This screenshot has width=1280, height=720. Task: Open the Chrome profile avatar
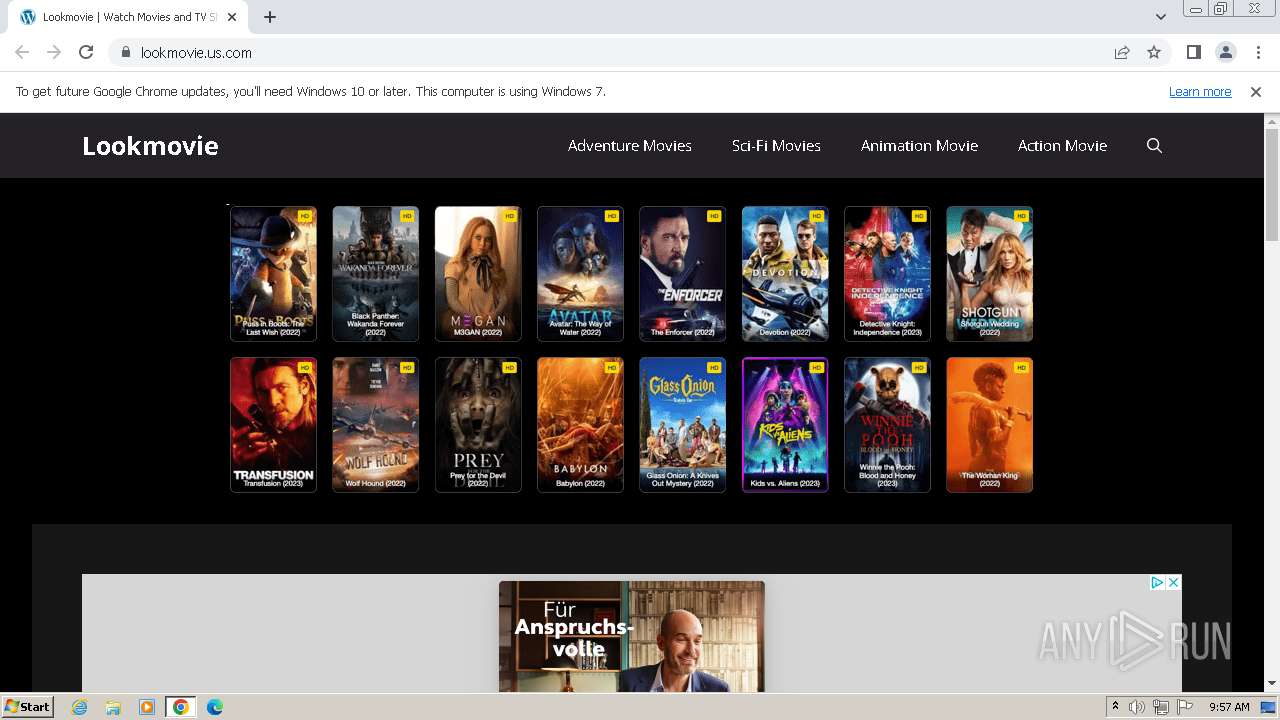tap(1225, 52)
